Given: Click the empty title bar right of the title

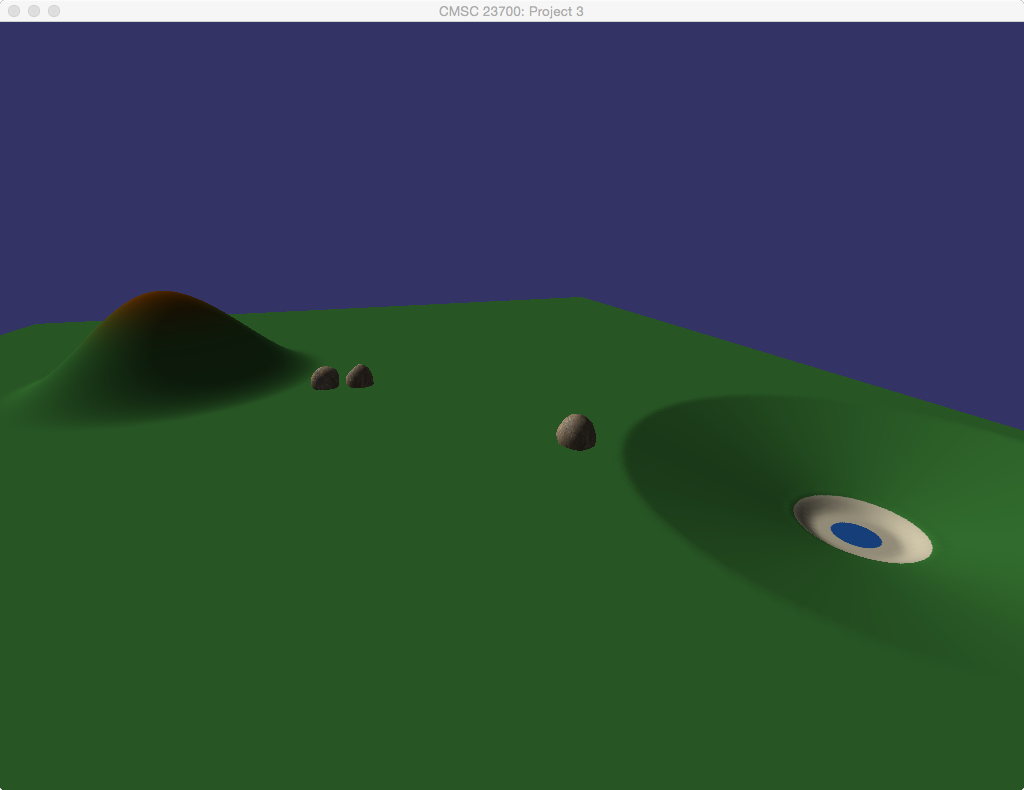Looking at the screenshot, I should point(800,11).
